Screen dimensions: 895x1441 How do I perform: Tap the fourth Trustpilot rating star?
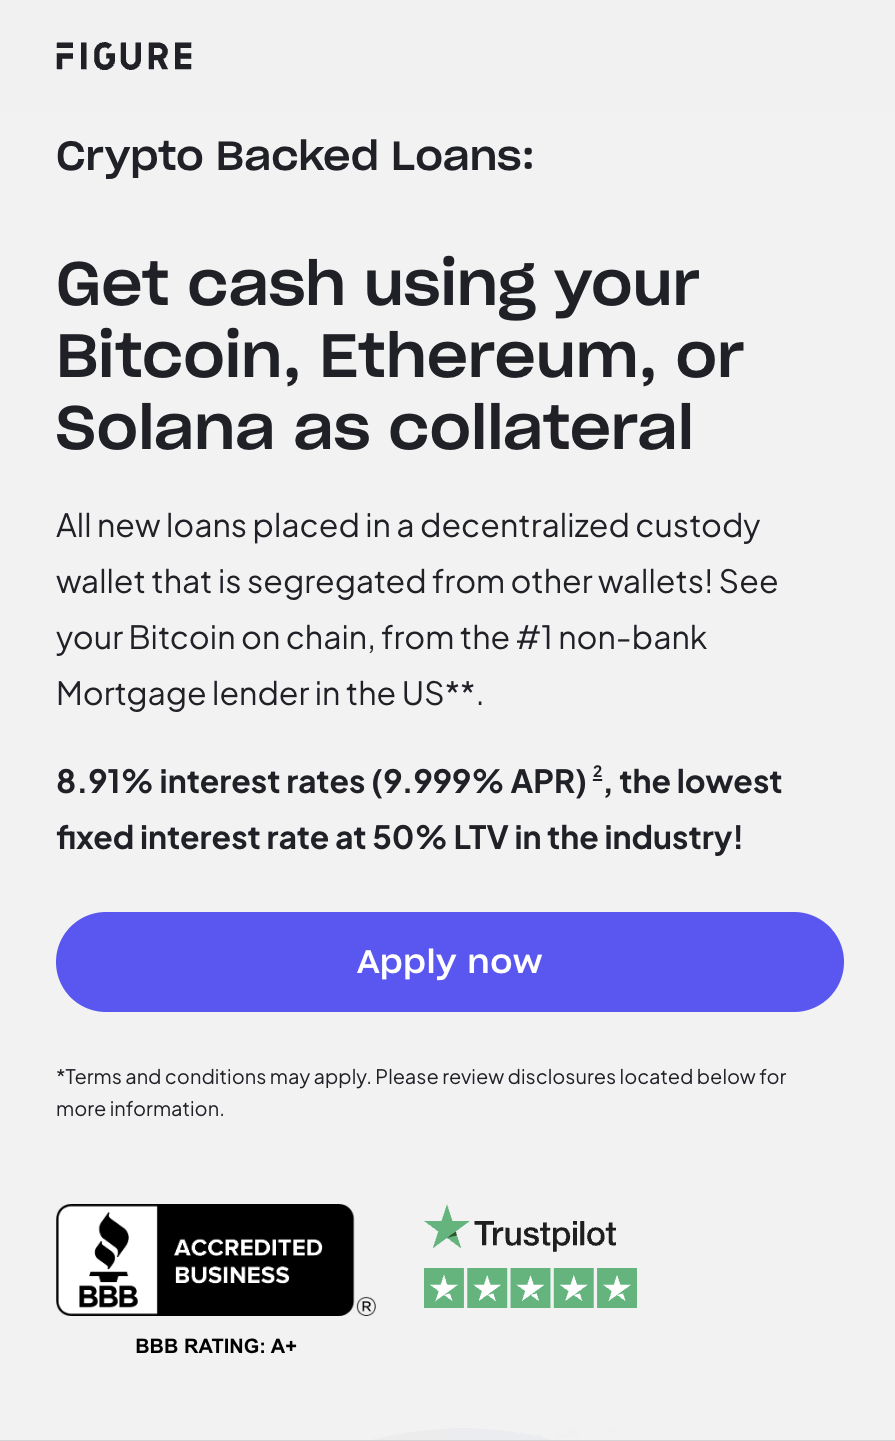point(573,1289)
